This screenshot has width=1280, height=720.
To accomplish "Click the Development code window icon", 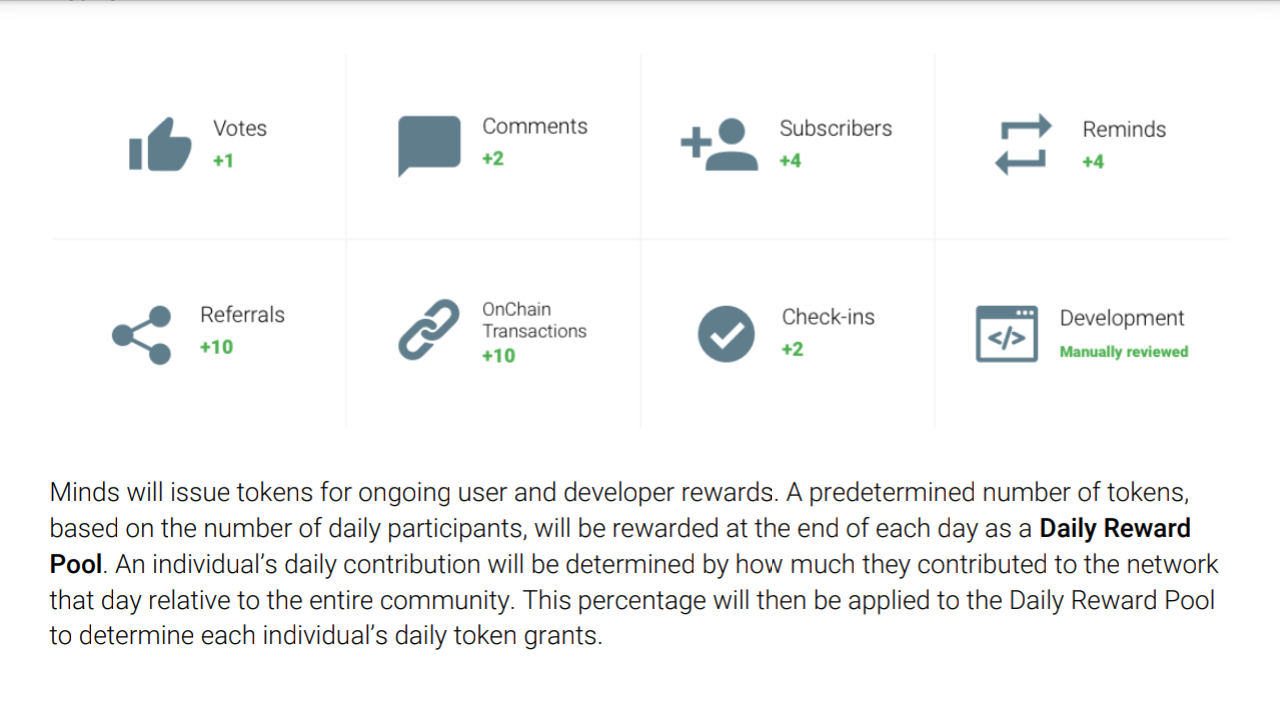I will point(1007,334).
